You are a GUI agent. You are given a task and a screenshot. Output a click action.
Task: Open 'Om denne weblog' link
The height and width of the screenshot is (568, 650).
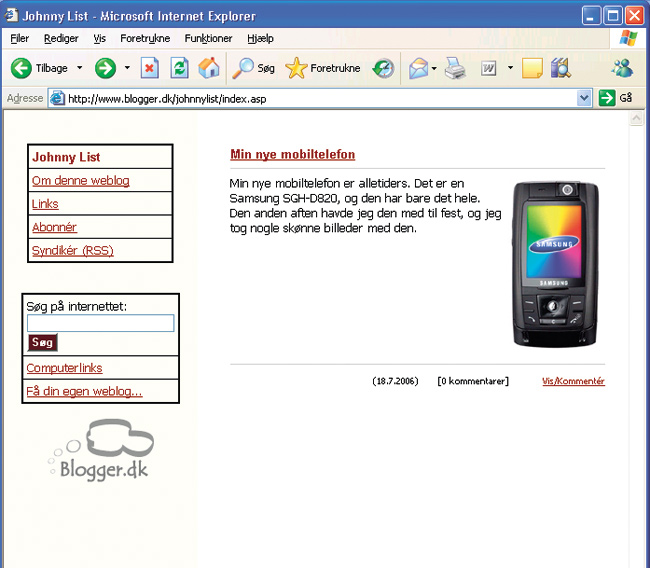[x=81, y=181]
